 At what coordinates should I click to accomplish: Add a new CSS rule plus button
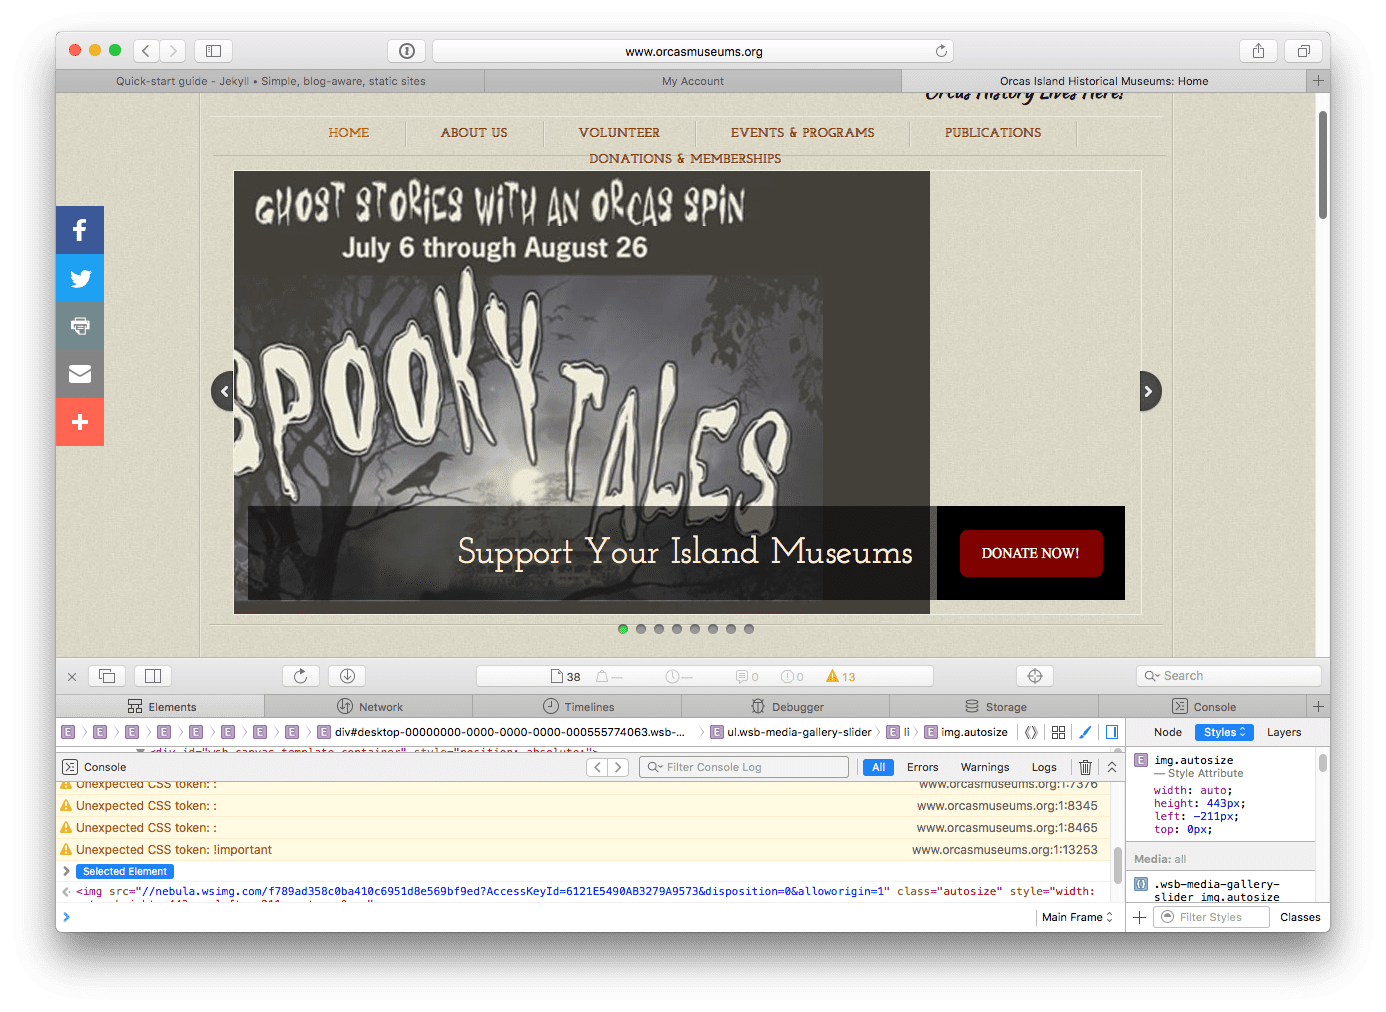1139,917
